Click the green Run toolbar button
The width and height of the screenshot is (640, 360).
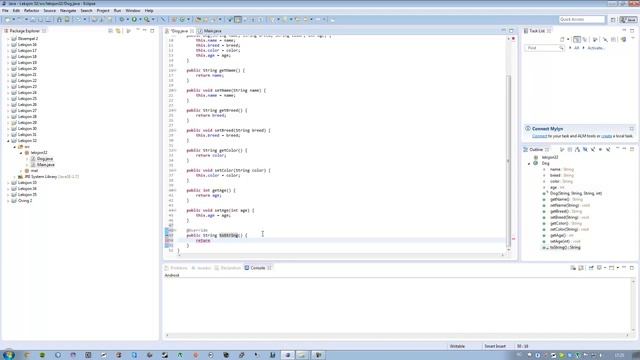coord(134,20)
